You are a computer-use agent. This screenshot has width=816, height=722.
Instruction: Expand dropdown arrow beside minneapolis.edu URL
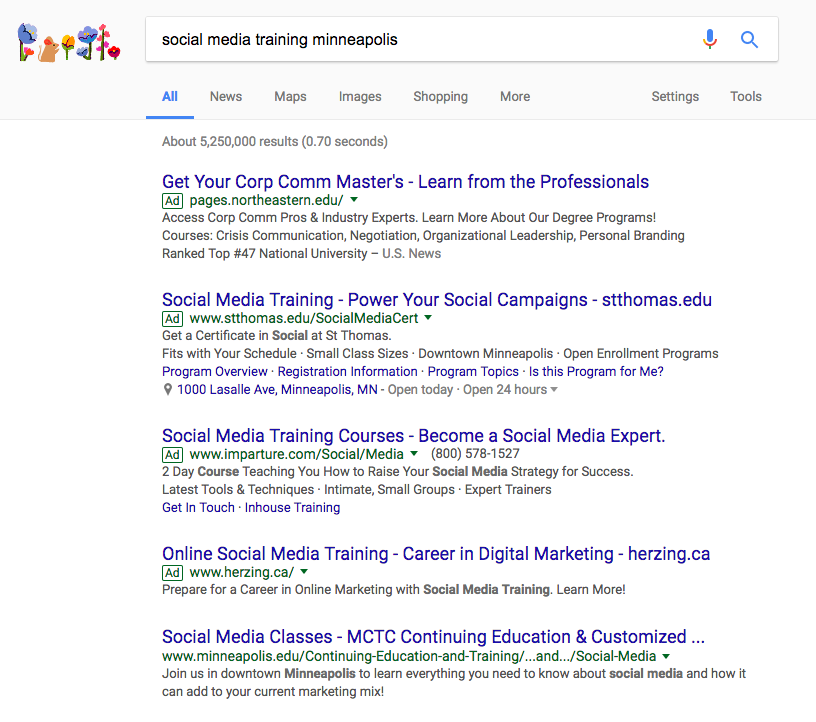coord(666,656)
